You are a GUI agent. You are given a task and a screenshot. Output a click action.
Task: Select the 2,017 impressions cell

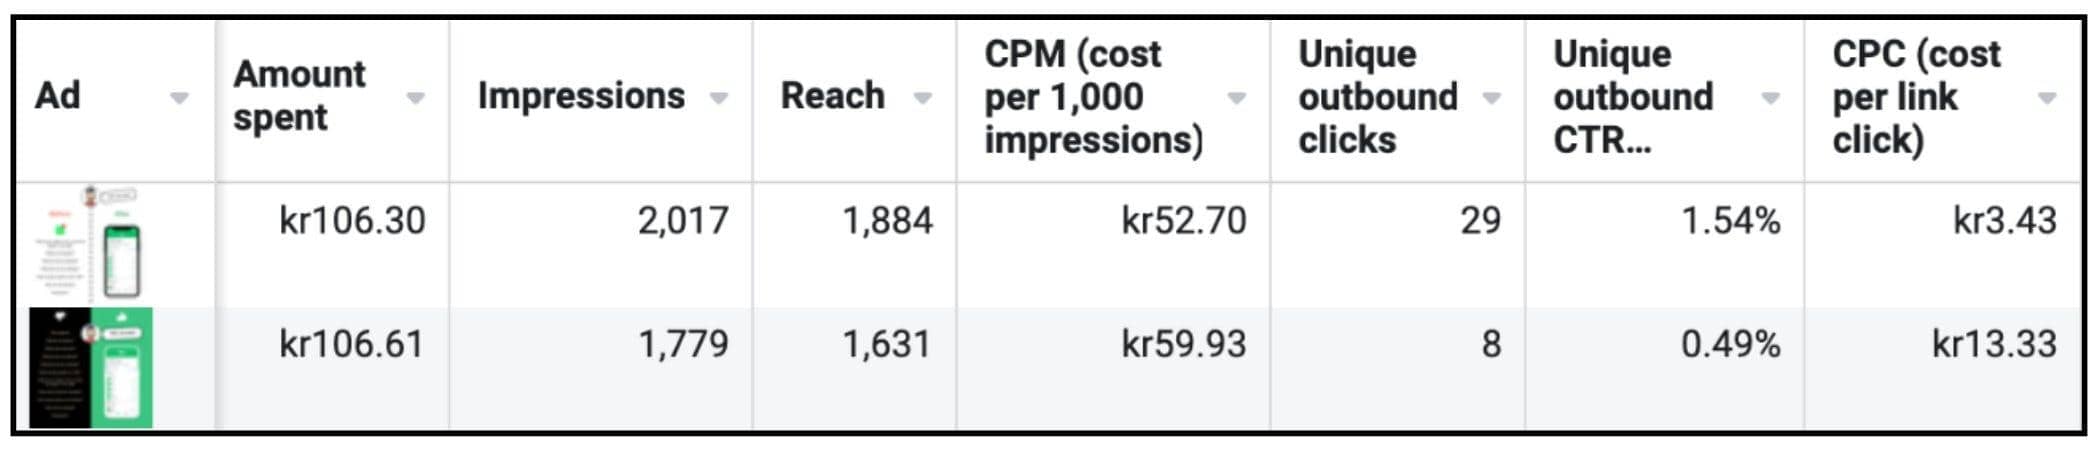click(x=683, y=220)
